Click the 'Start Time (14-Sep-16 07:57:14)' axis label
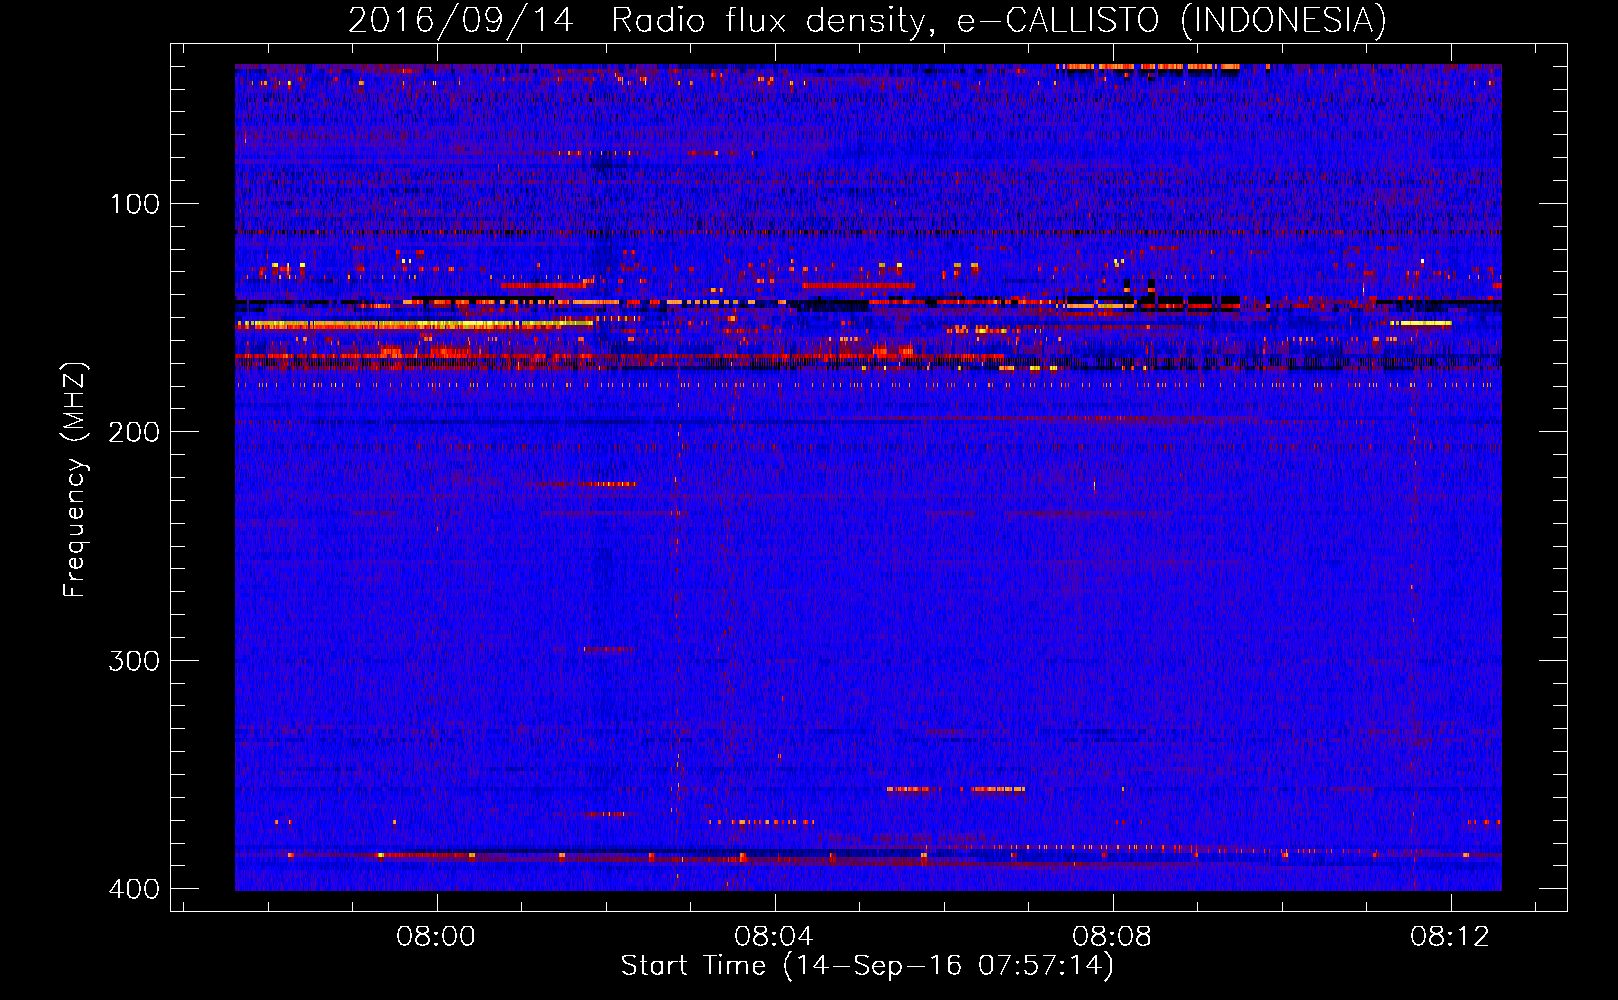This screenshot has height=1000, width=1618. (867, 966)
